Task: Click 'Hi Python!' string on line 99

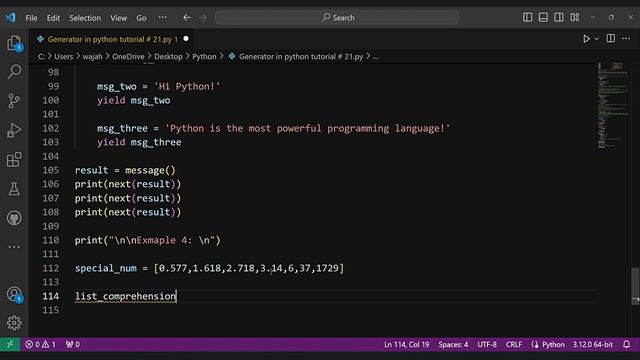Action: click(x=187, y=87)
